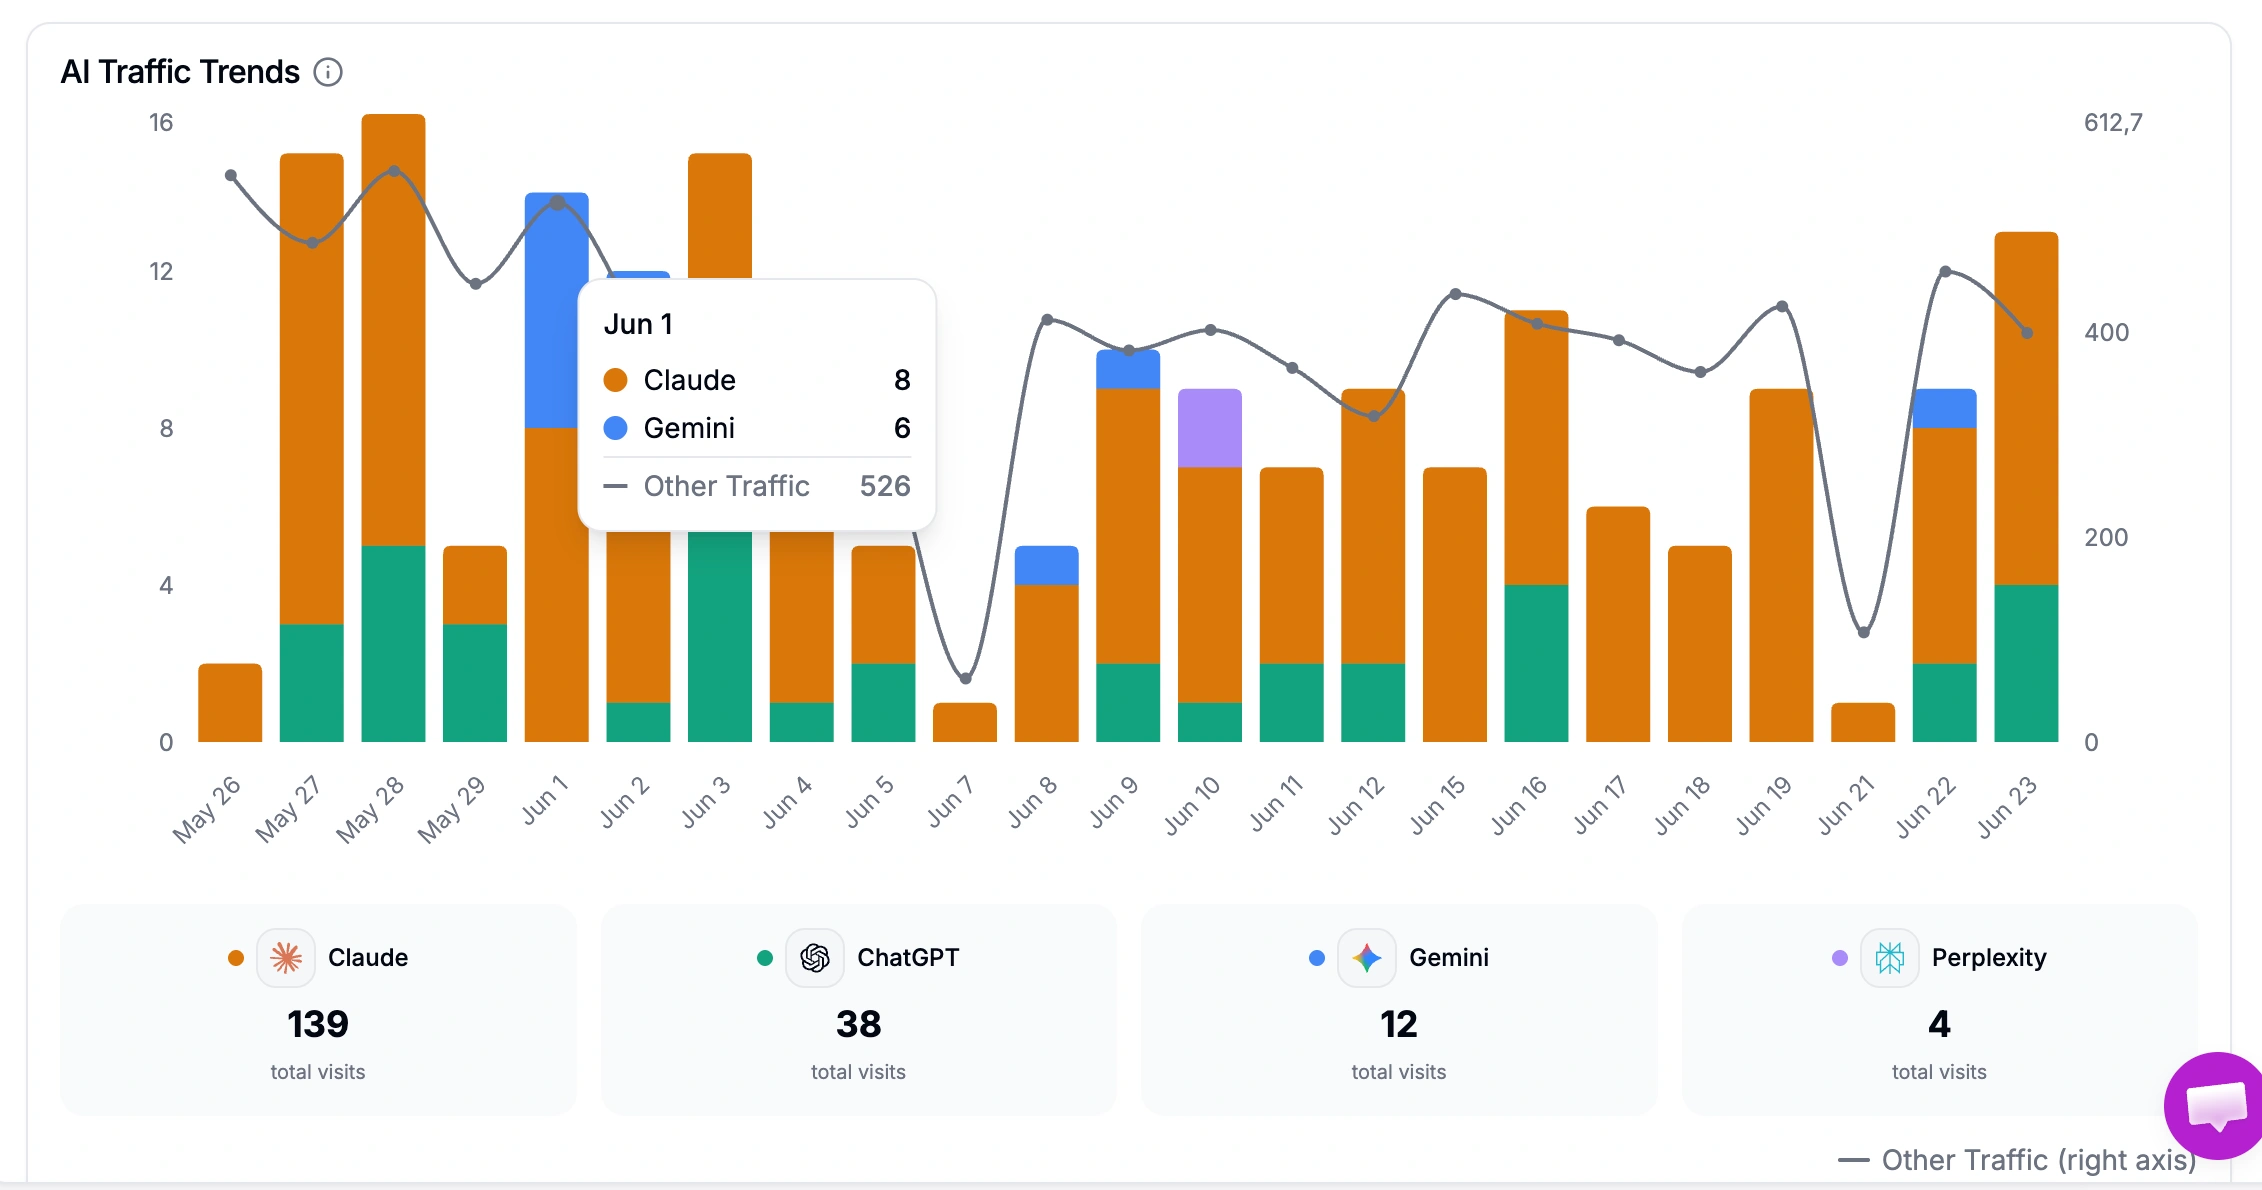Click the blue Gemini dot in the tooltip
This screenshot has height=1190, width=2262.
coord(616,428)
